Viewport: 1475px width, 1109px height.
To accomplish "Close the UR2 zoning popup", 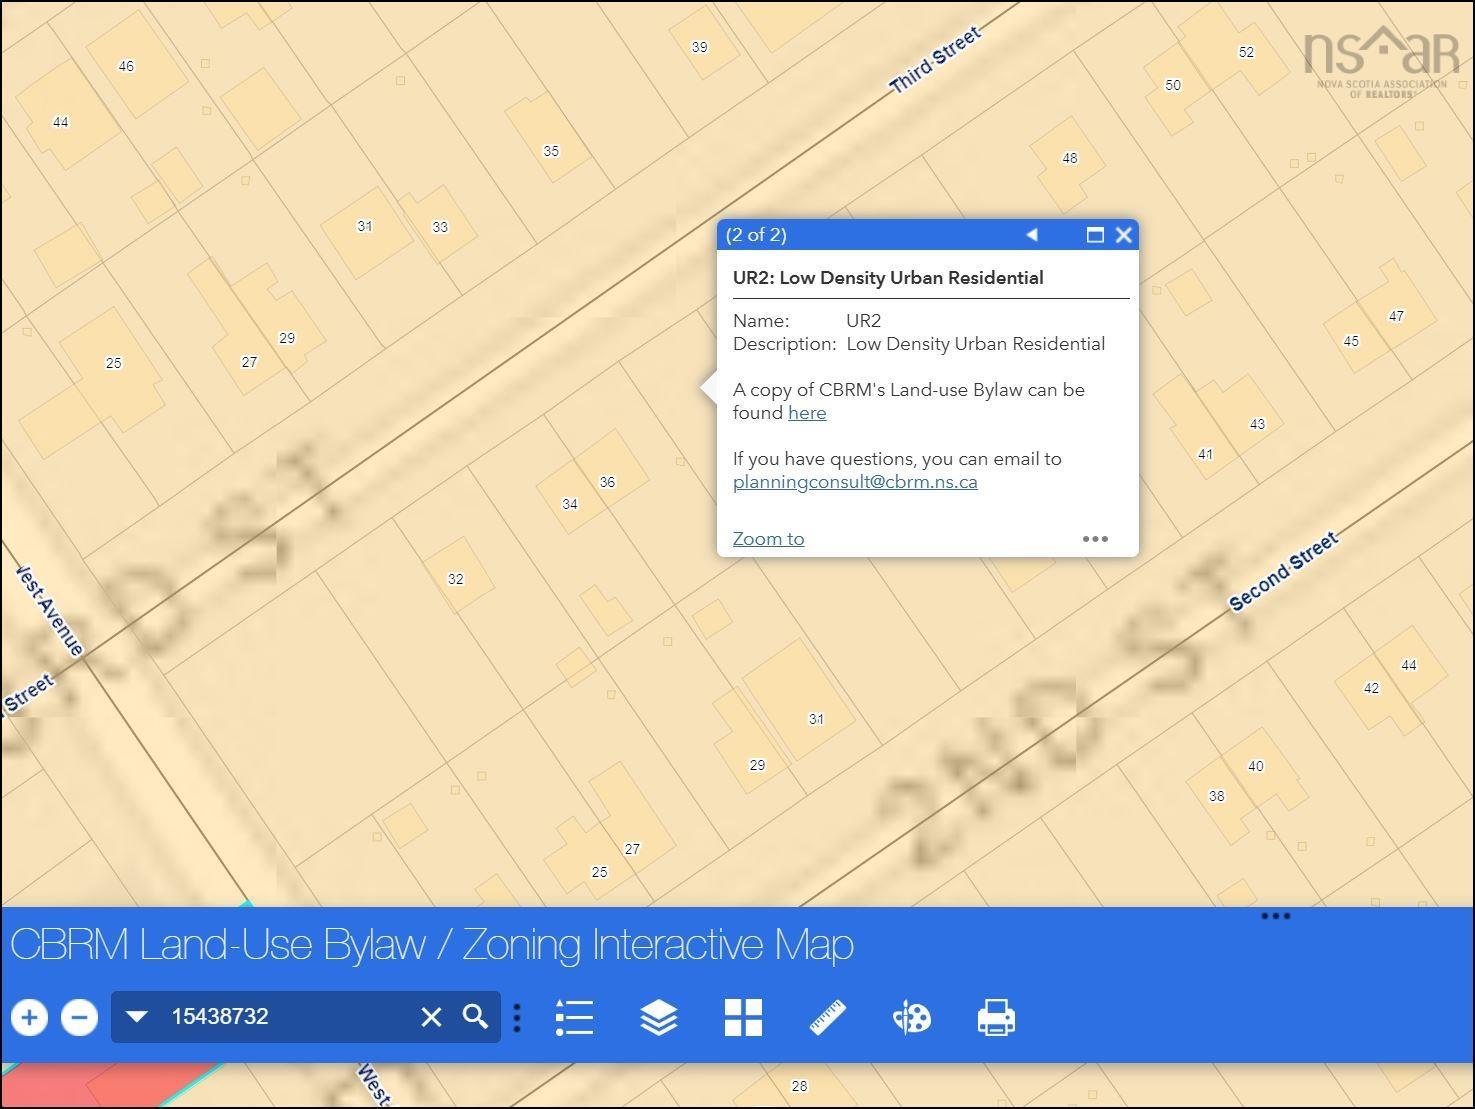I will (1123, 235).
